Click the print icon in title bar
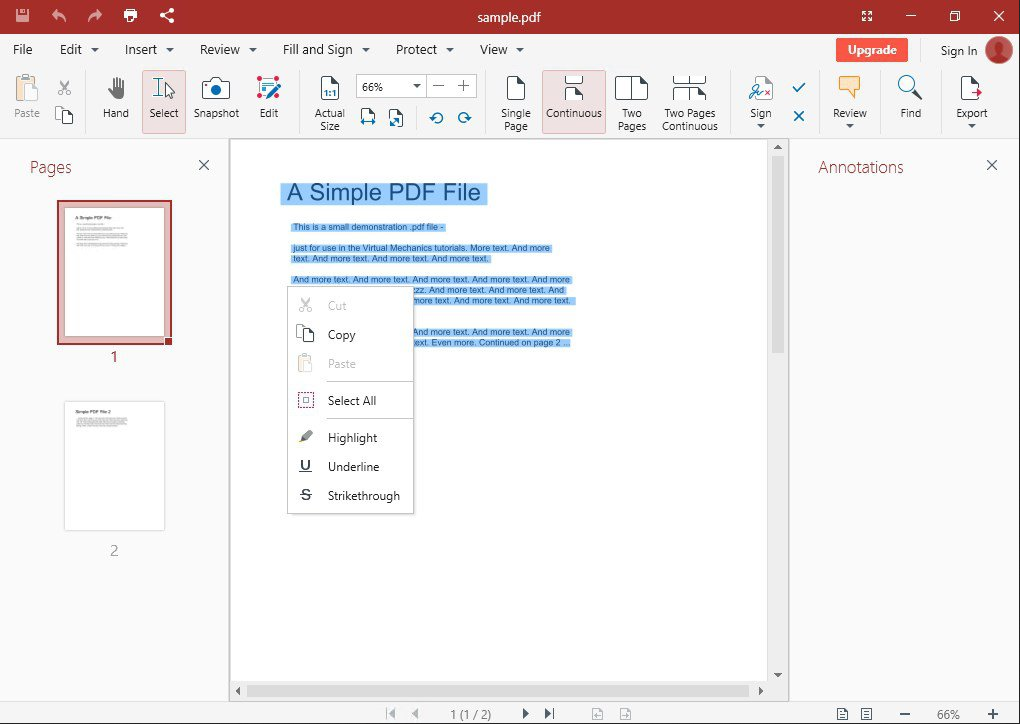The width and height of the screenshot is (1020, 724). click(130, 16)
